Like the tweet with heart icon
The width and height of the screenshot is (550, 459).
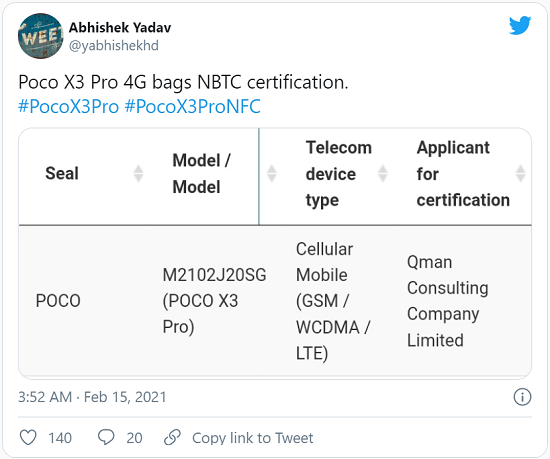click(x=28, y=438)
